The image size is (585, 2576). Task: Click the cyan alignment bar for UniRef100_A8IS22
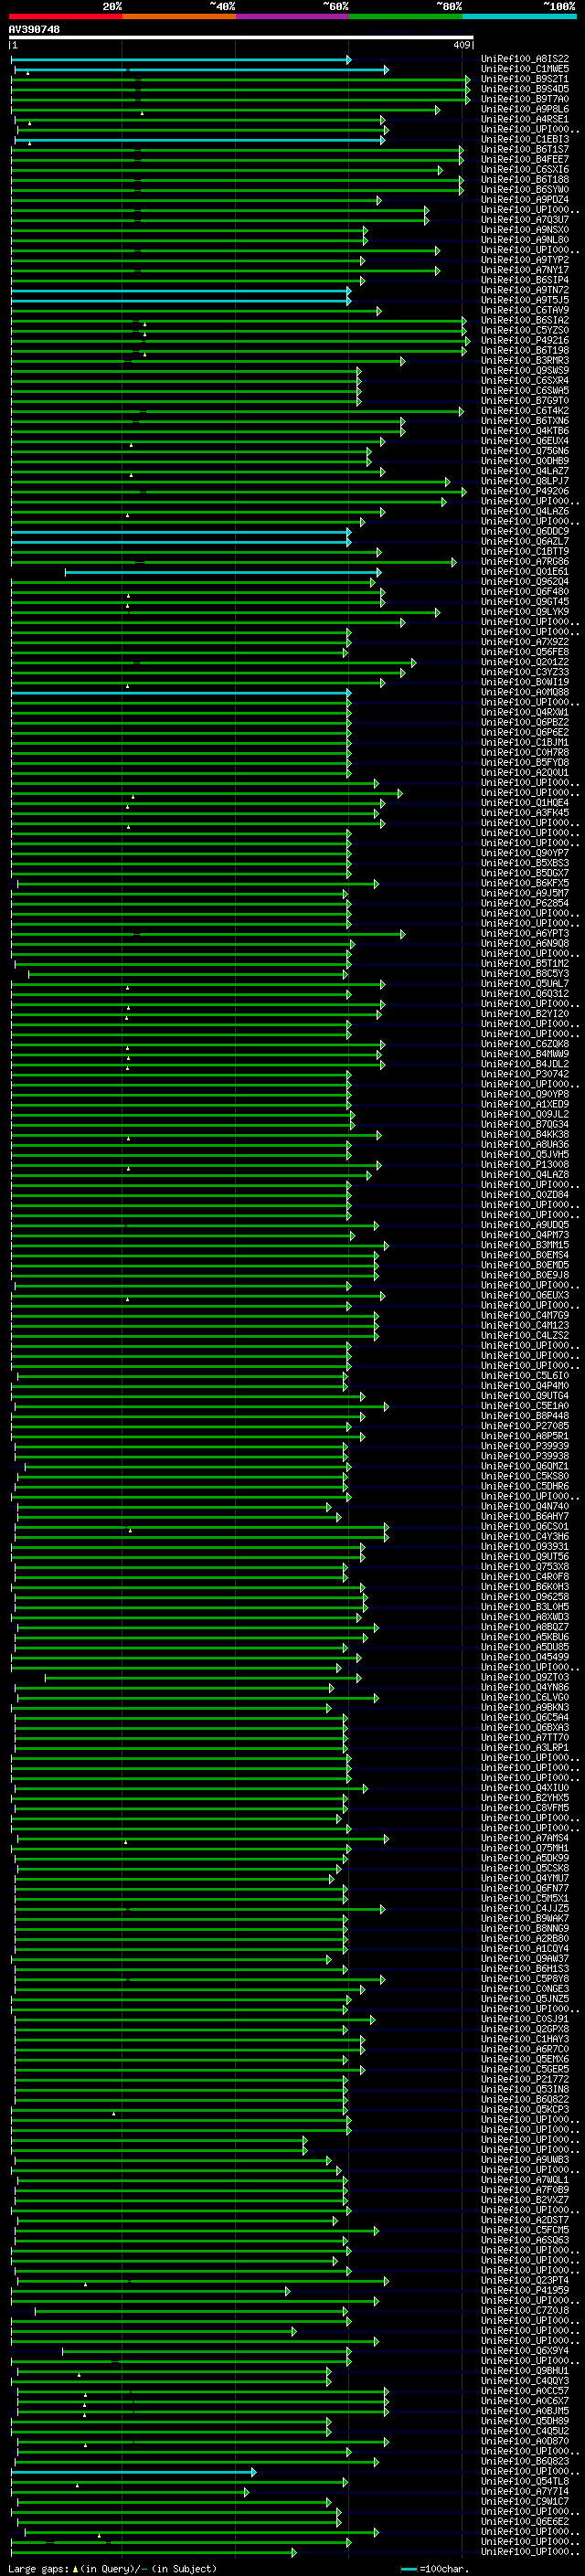(x=181, y=59)
